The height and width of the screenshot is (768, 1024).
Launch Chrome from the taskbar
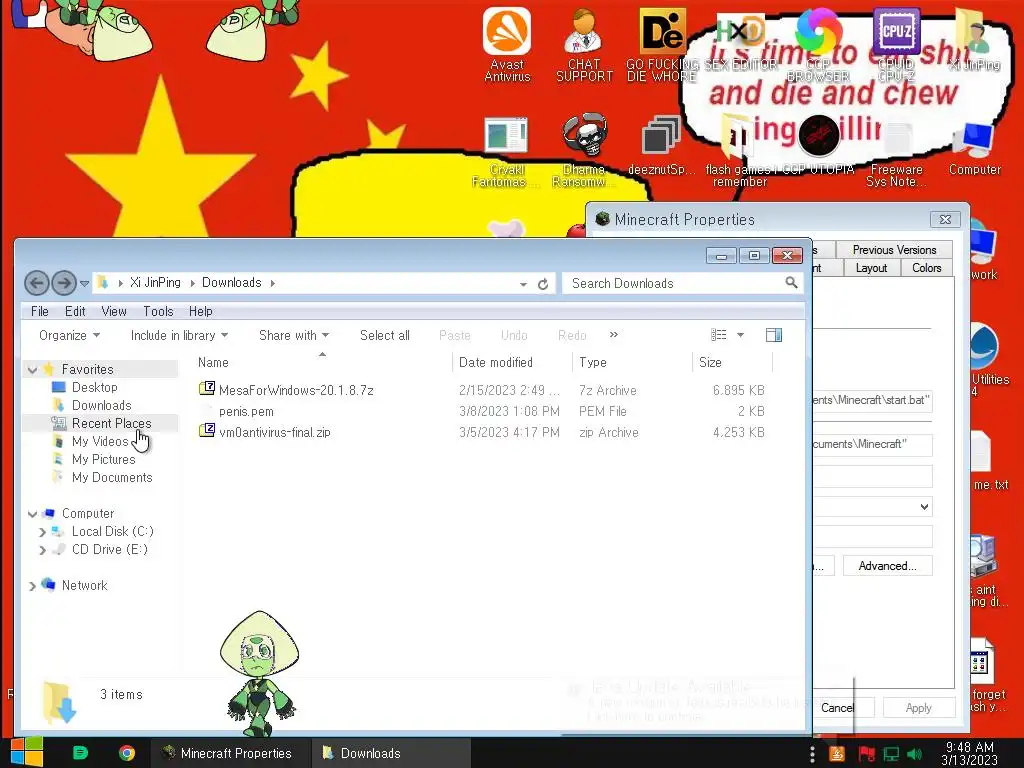127,753
